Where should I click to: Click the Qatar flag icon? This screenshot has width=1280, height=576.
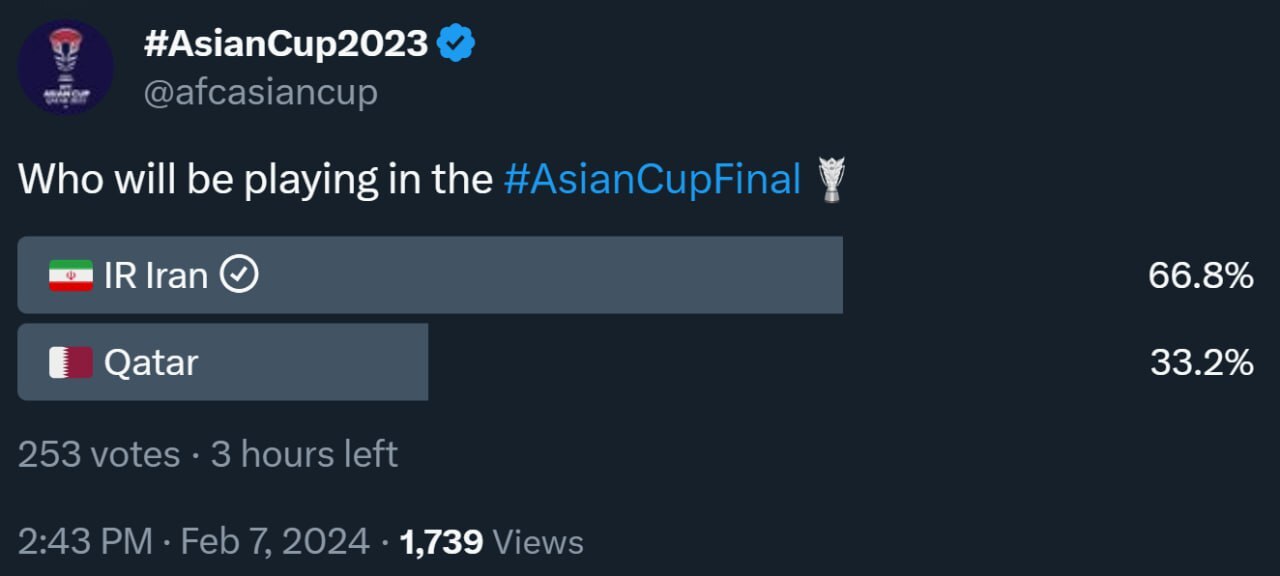coord(70,362)
